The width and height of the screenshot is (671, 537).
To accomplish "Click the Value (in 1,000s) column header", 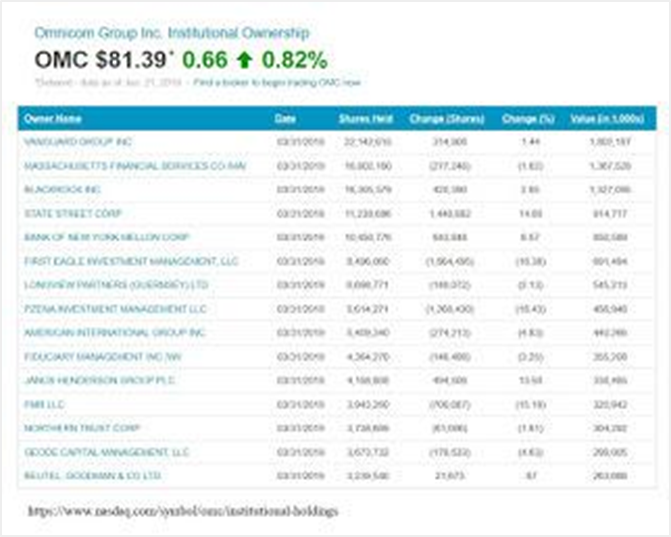I will point(607,119).
